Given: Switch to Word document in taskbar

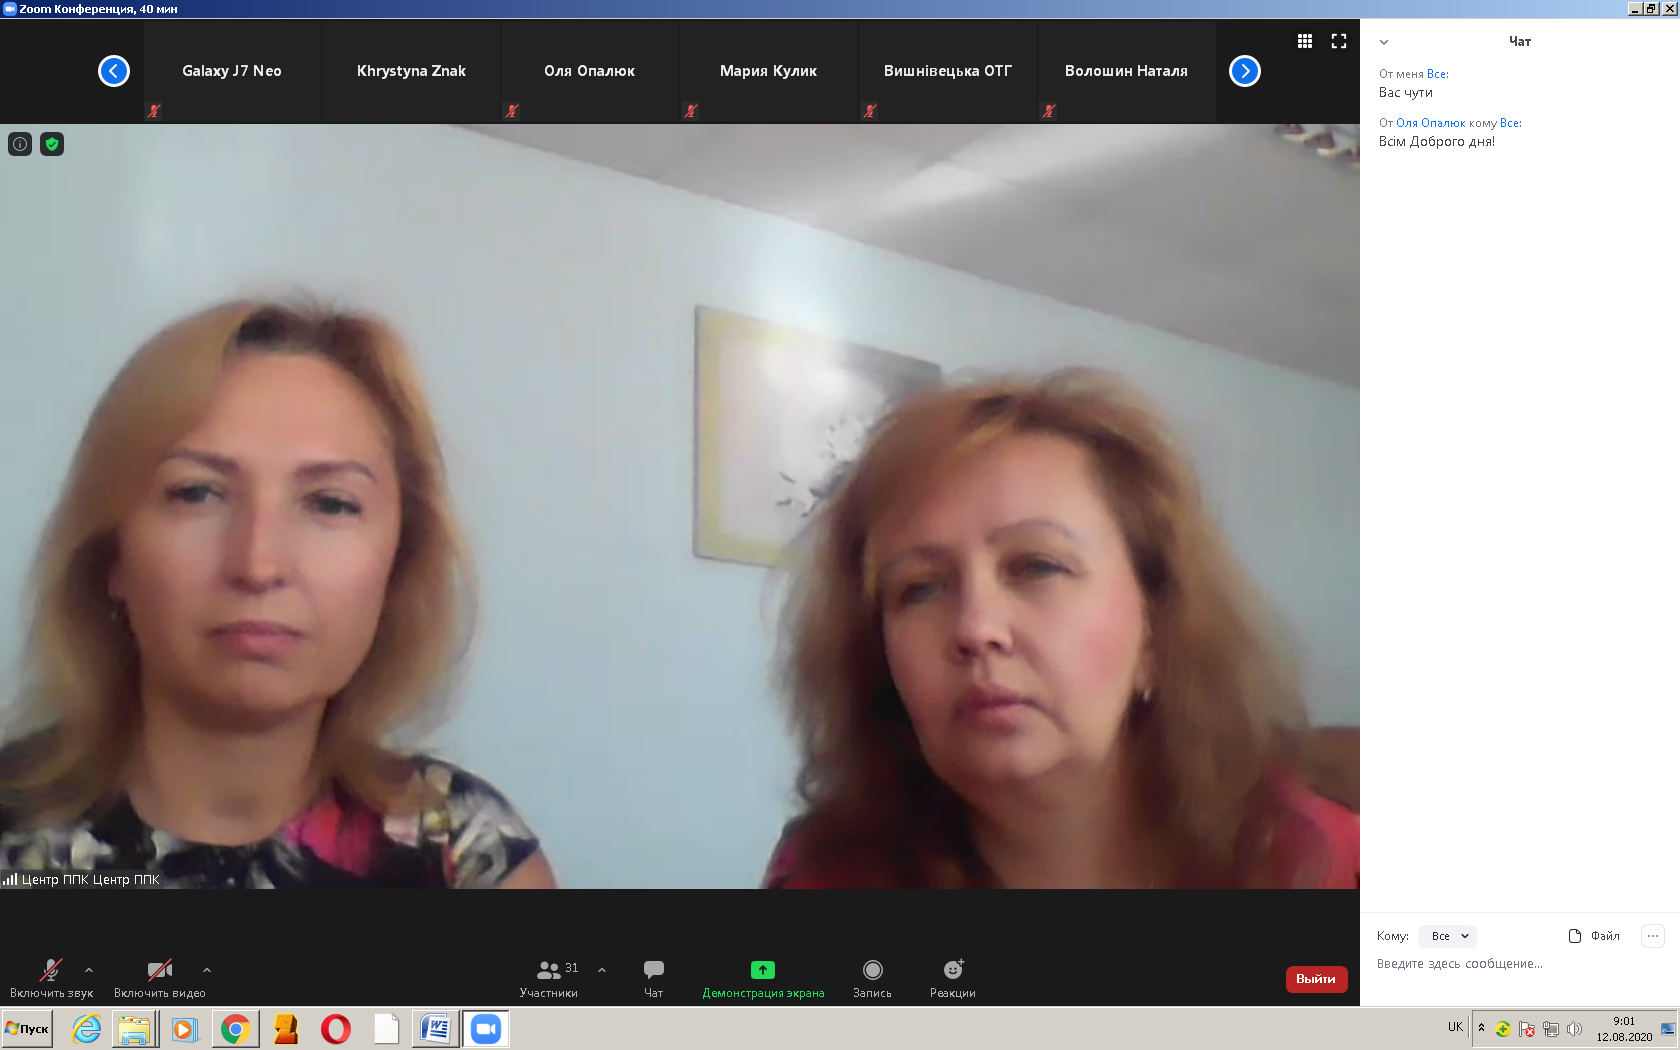Looking at the screenshot, I should (x=435, y=1029).
